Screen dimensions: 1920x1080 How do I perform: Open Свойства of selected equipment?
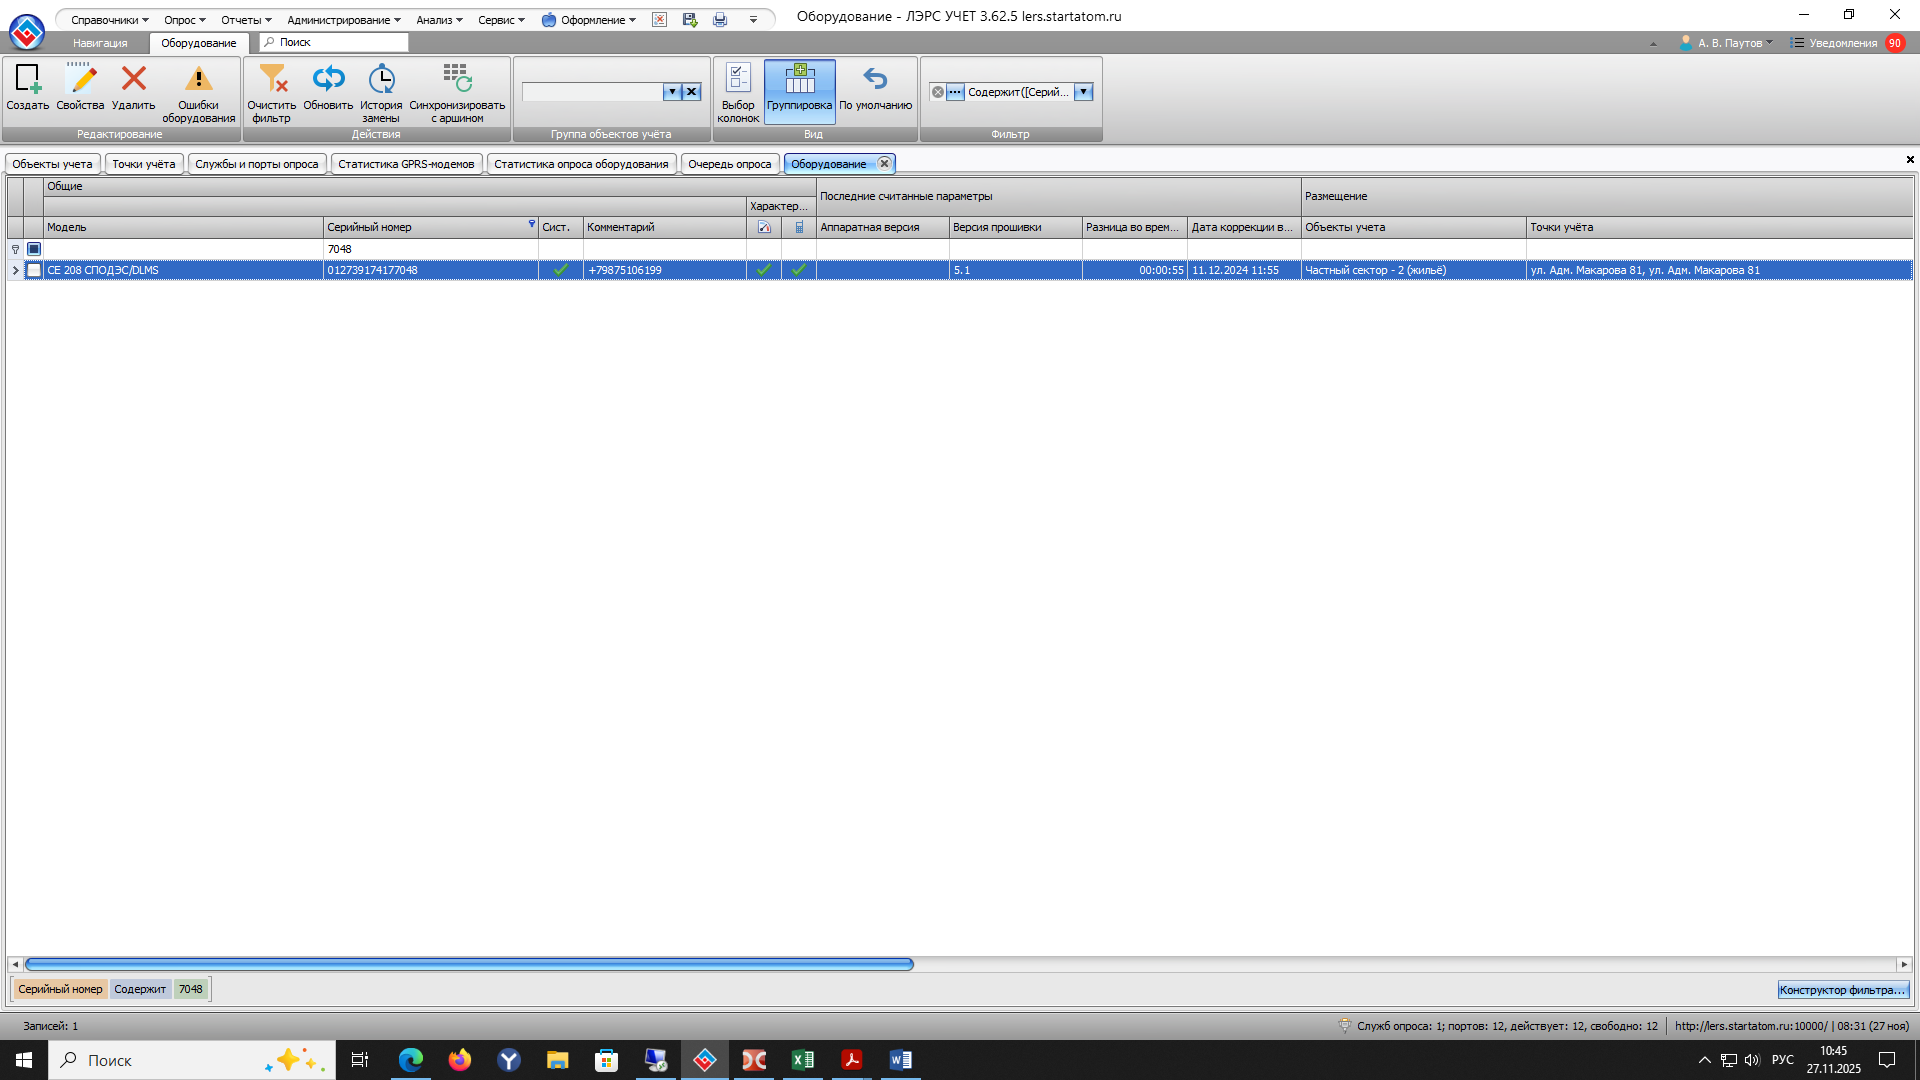tap(80, 79)
